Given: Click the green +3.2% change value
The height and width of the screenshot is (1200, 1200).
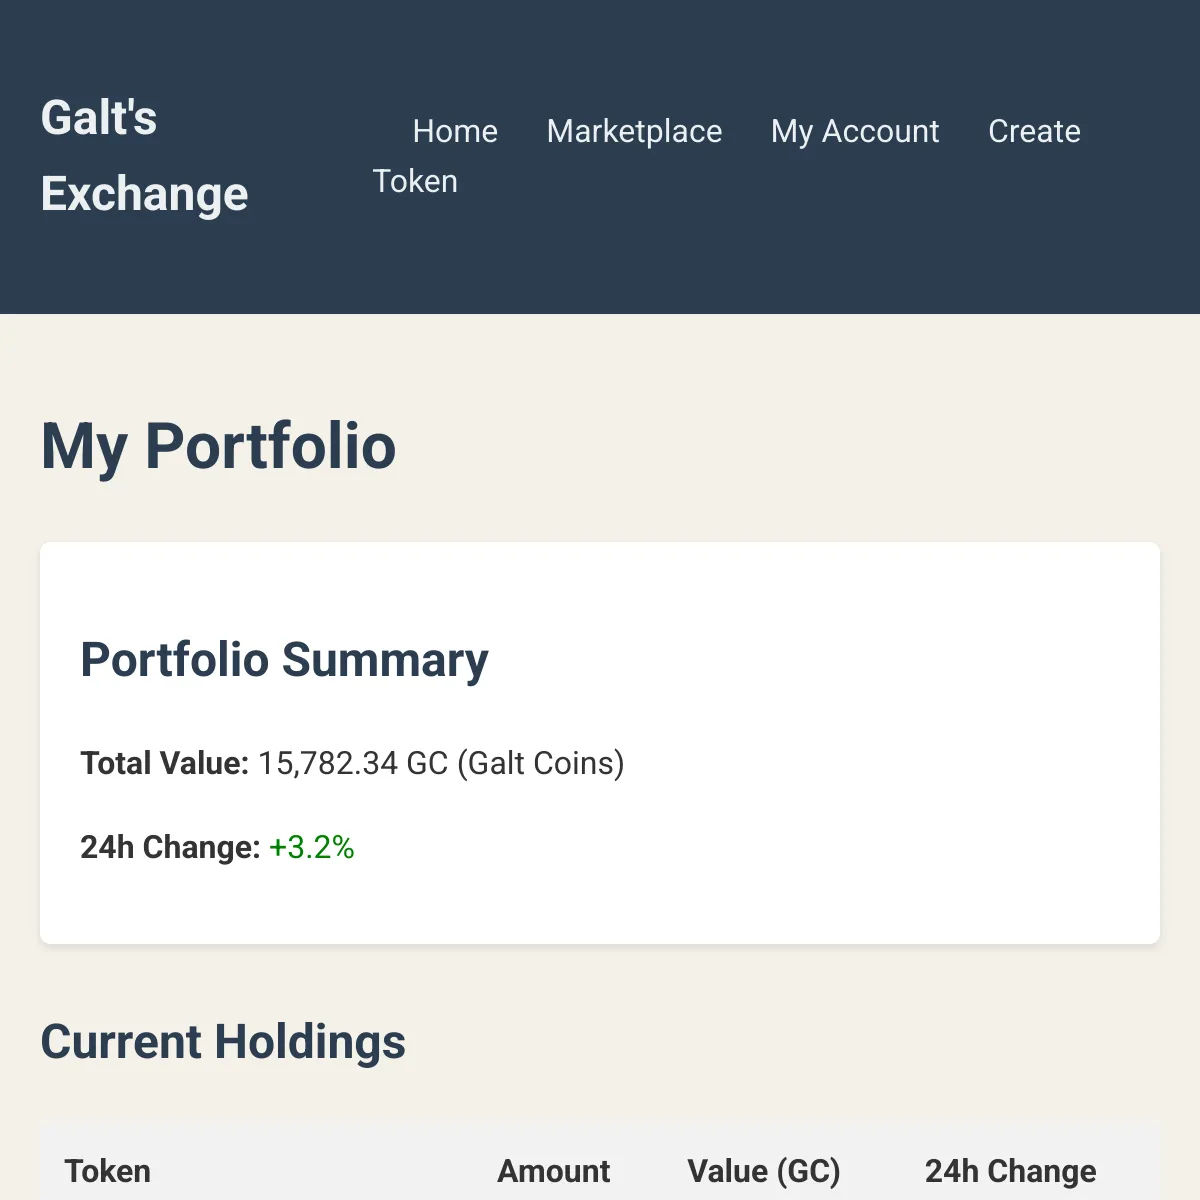Looking at the screenshot, I should [312, 847].
